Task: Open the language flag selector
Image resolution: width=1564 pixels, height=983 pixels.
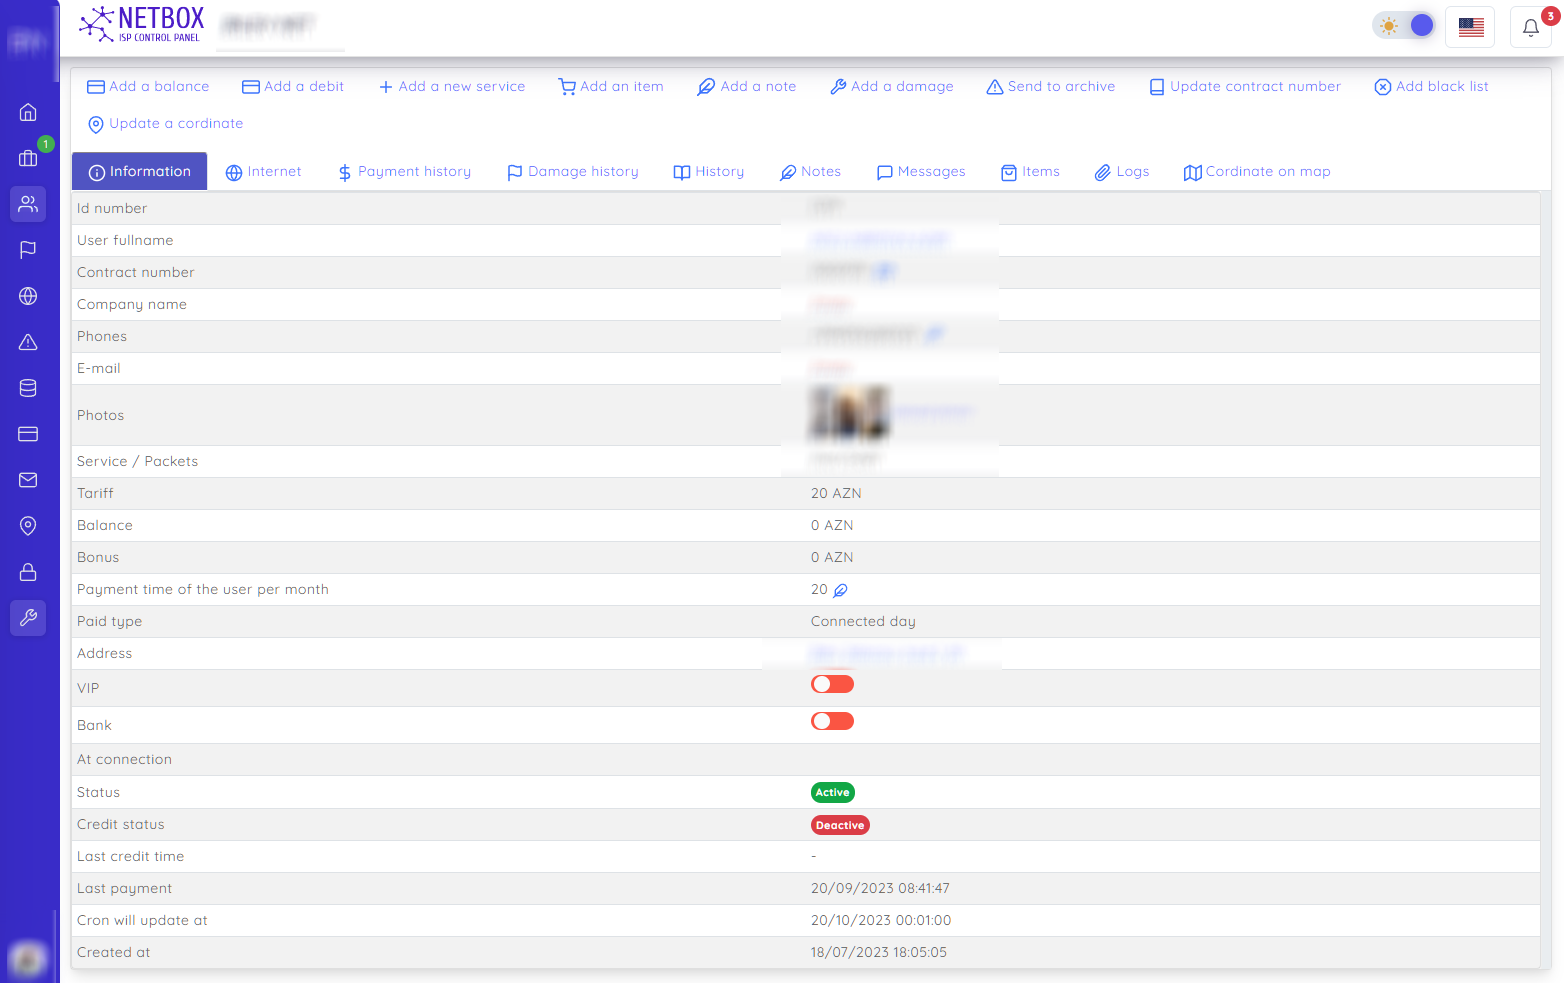Action: pos(1470,27)
